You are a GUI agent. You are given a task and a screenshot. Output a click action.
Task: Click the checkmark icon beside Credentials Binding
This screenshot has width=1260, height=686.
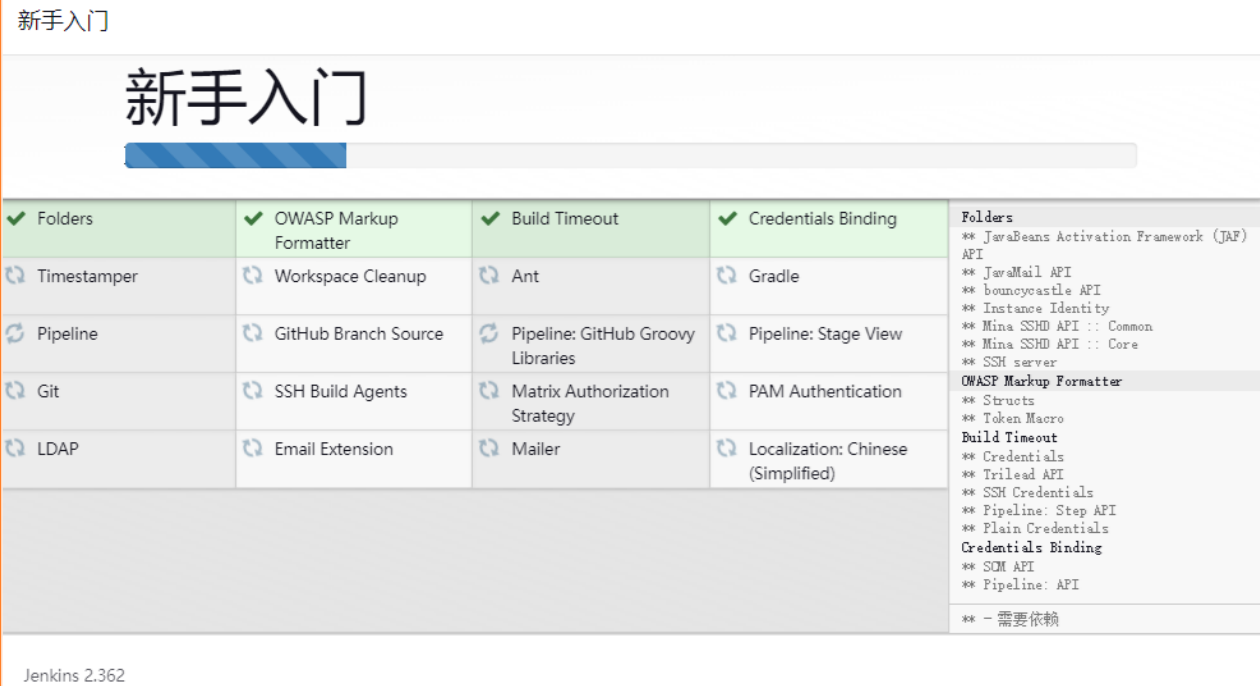point(728,218)
